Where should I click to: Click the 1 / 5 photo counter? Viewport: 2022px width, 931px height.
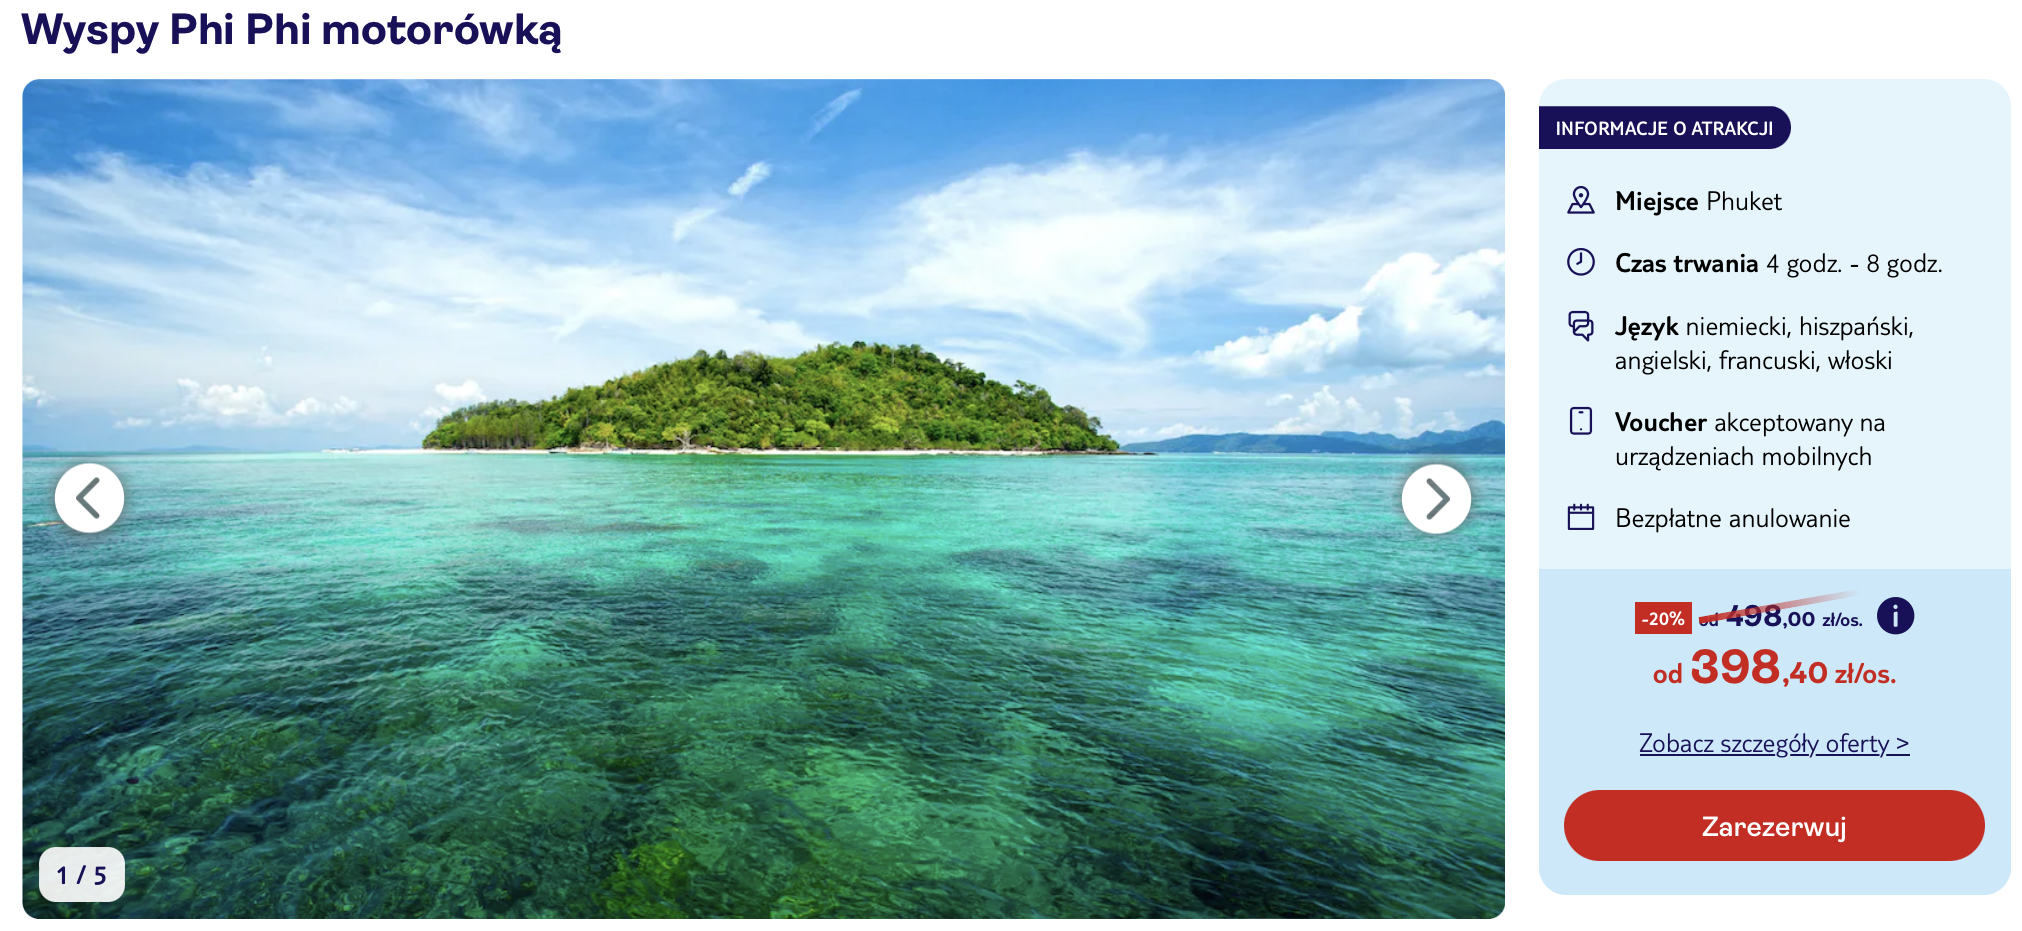pos(81,875)
